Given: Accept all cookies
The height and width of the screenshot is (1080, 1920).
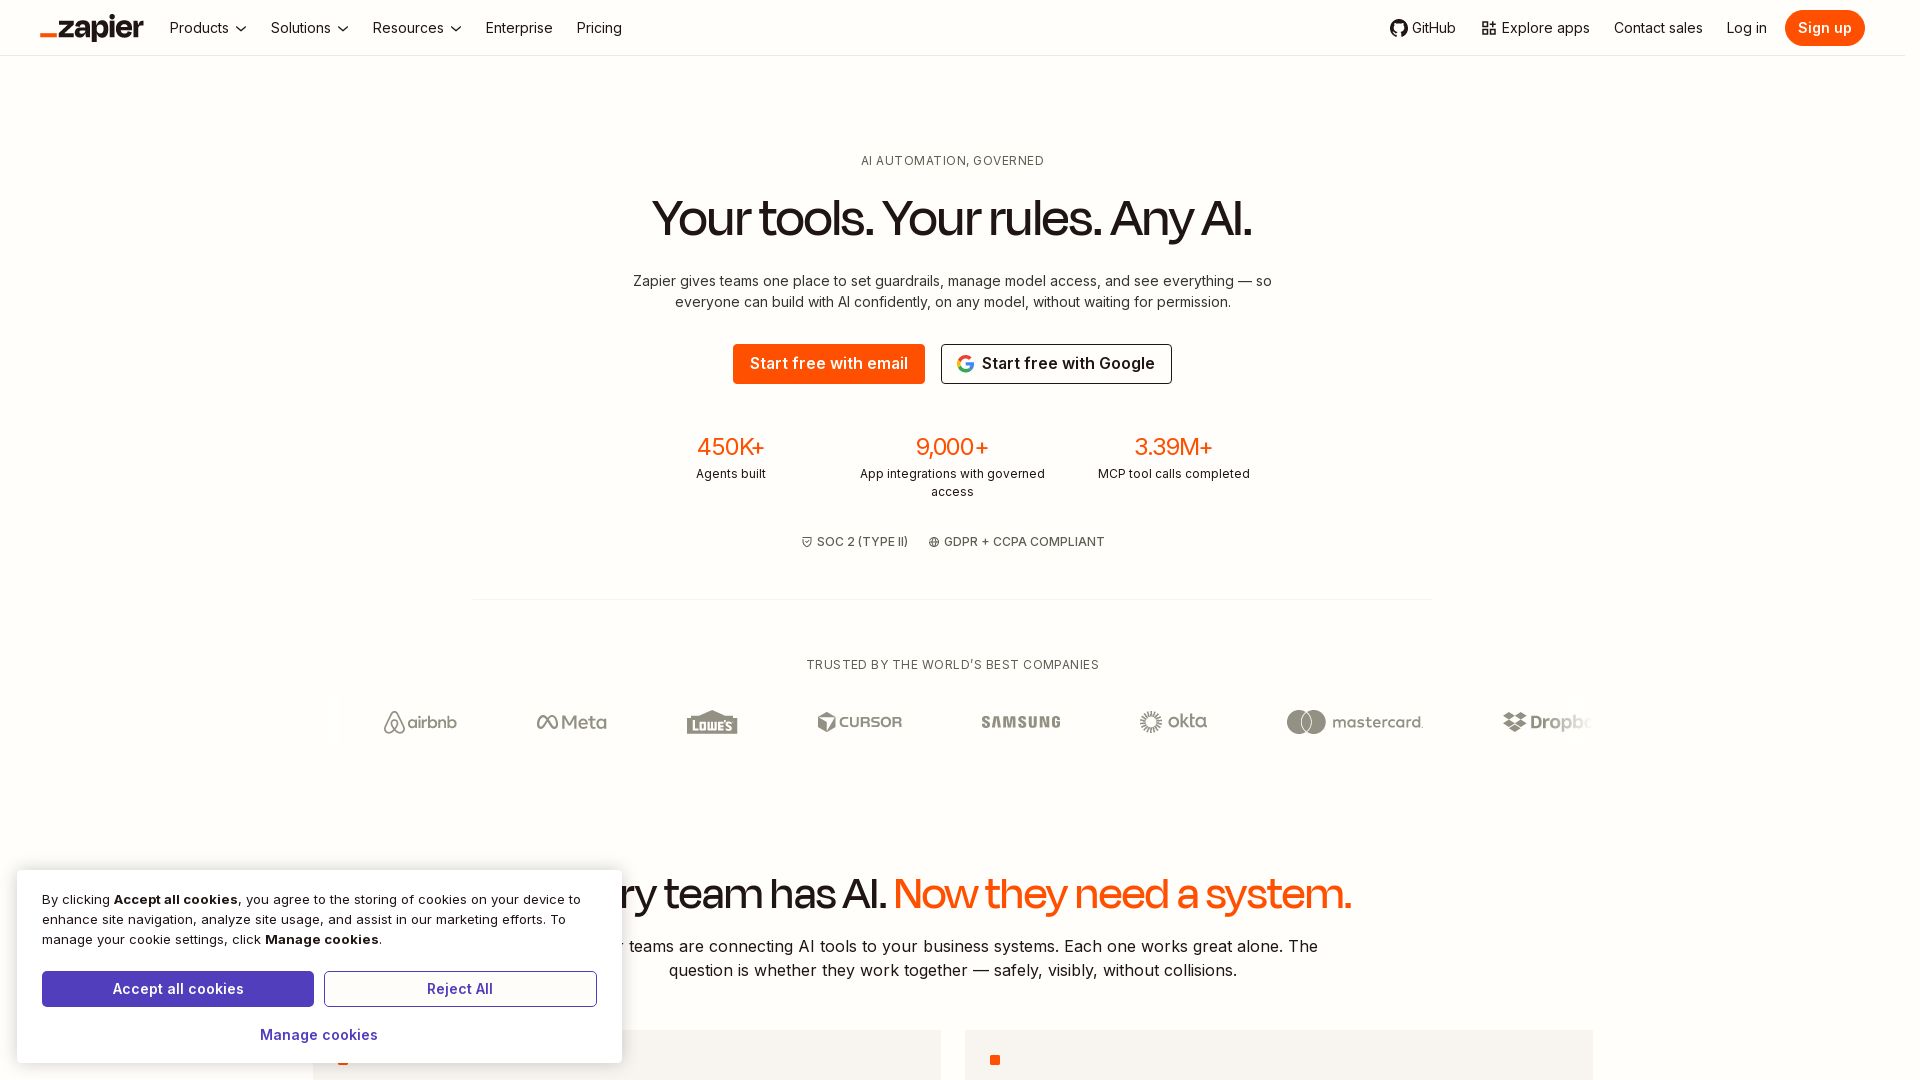Looking at the screenshot, I should tap(178, 989).
